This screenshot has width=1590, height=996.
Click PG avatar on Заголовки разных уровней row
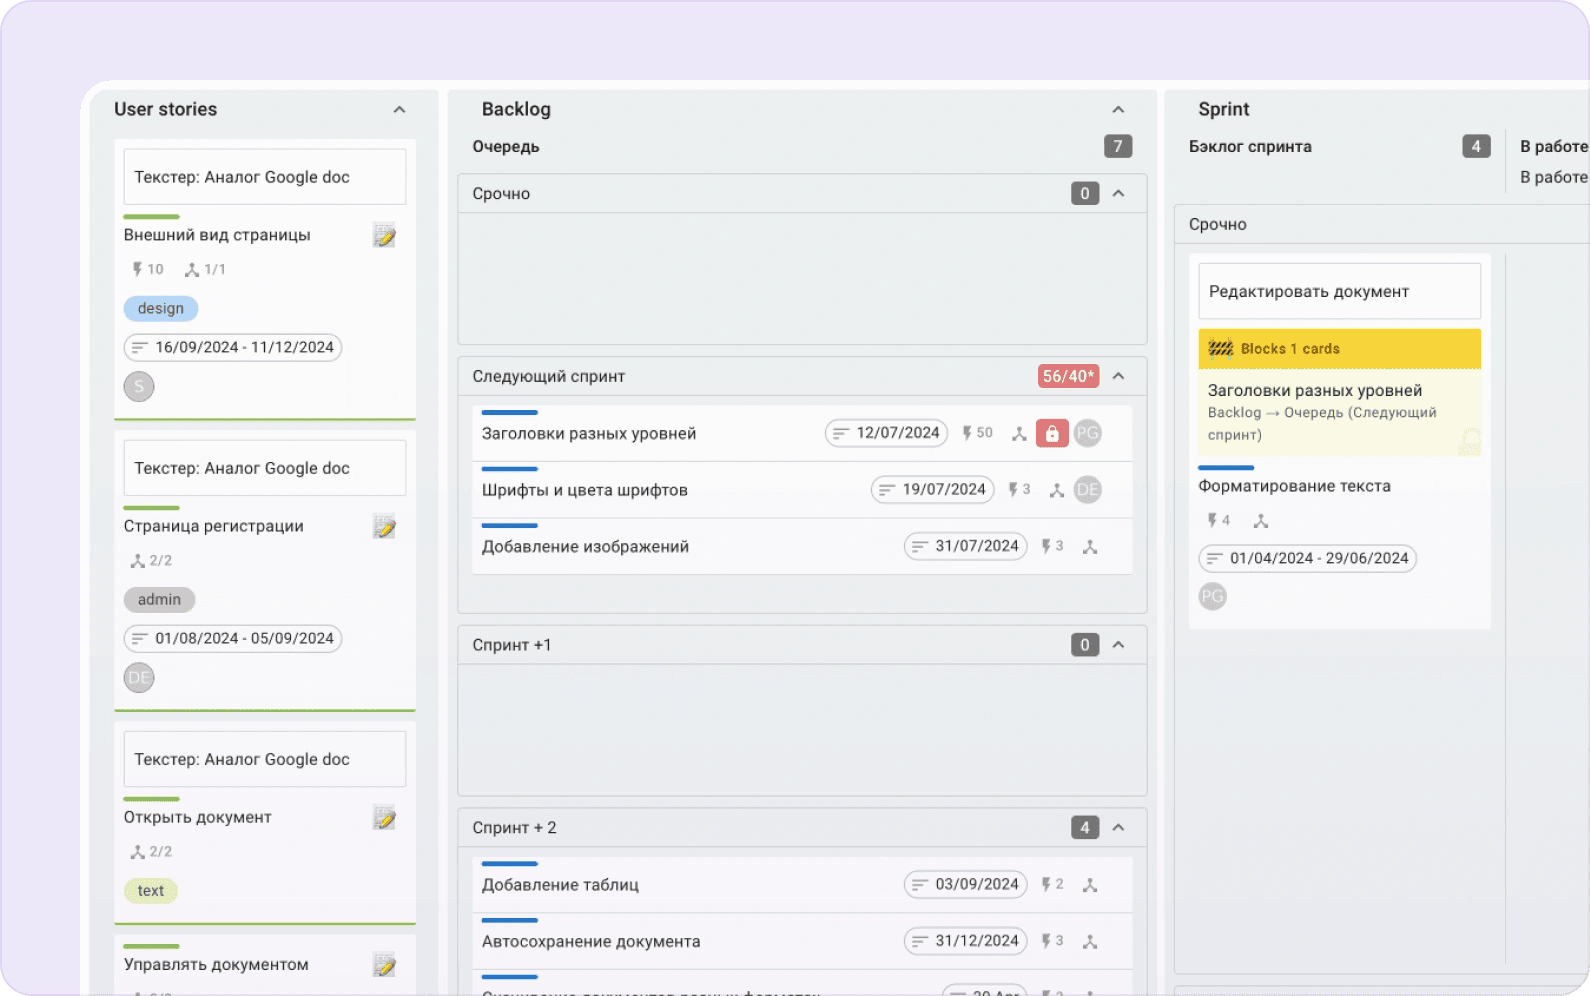pyautogui.click(x=1087, y=433)
